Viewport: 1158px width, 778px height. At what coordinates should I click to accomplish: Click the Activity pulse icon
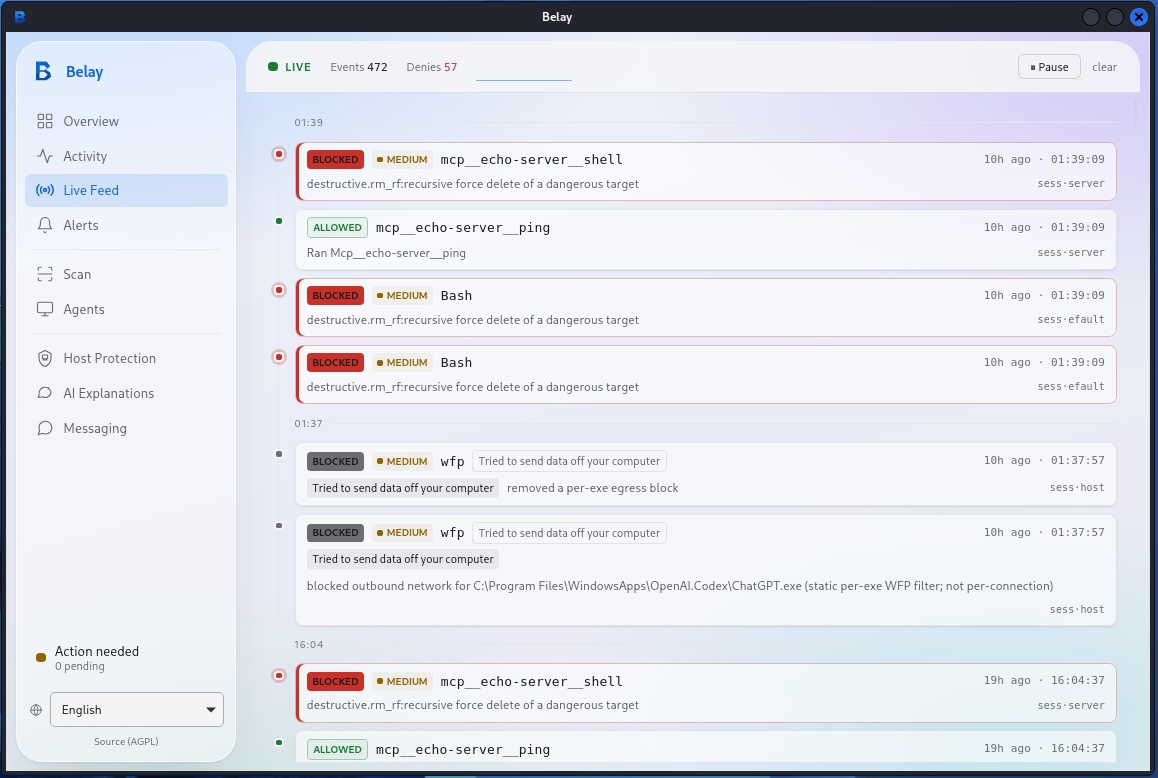pos(45,156)
